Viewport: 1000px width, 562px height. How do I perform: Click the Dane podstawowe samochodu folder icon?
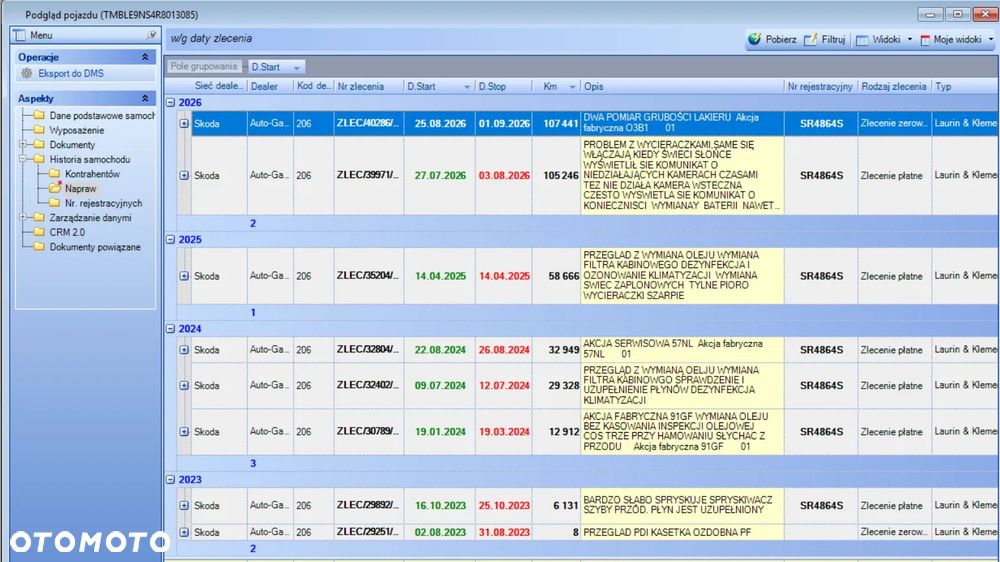(39, 115)
